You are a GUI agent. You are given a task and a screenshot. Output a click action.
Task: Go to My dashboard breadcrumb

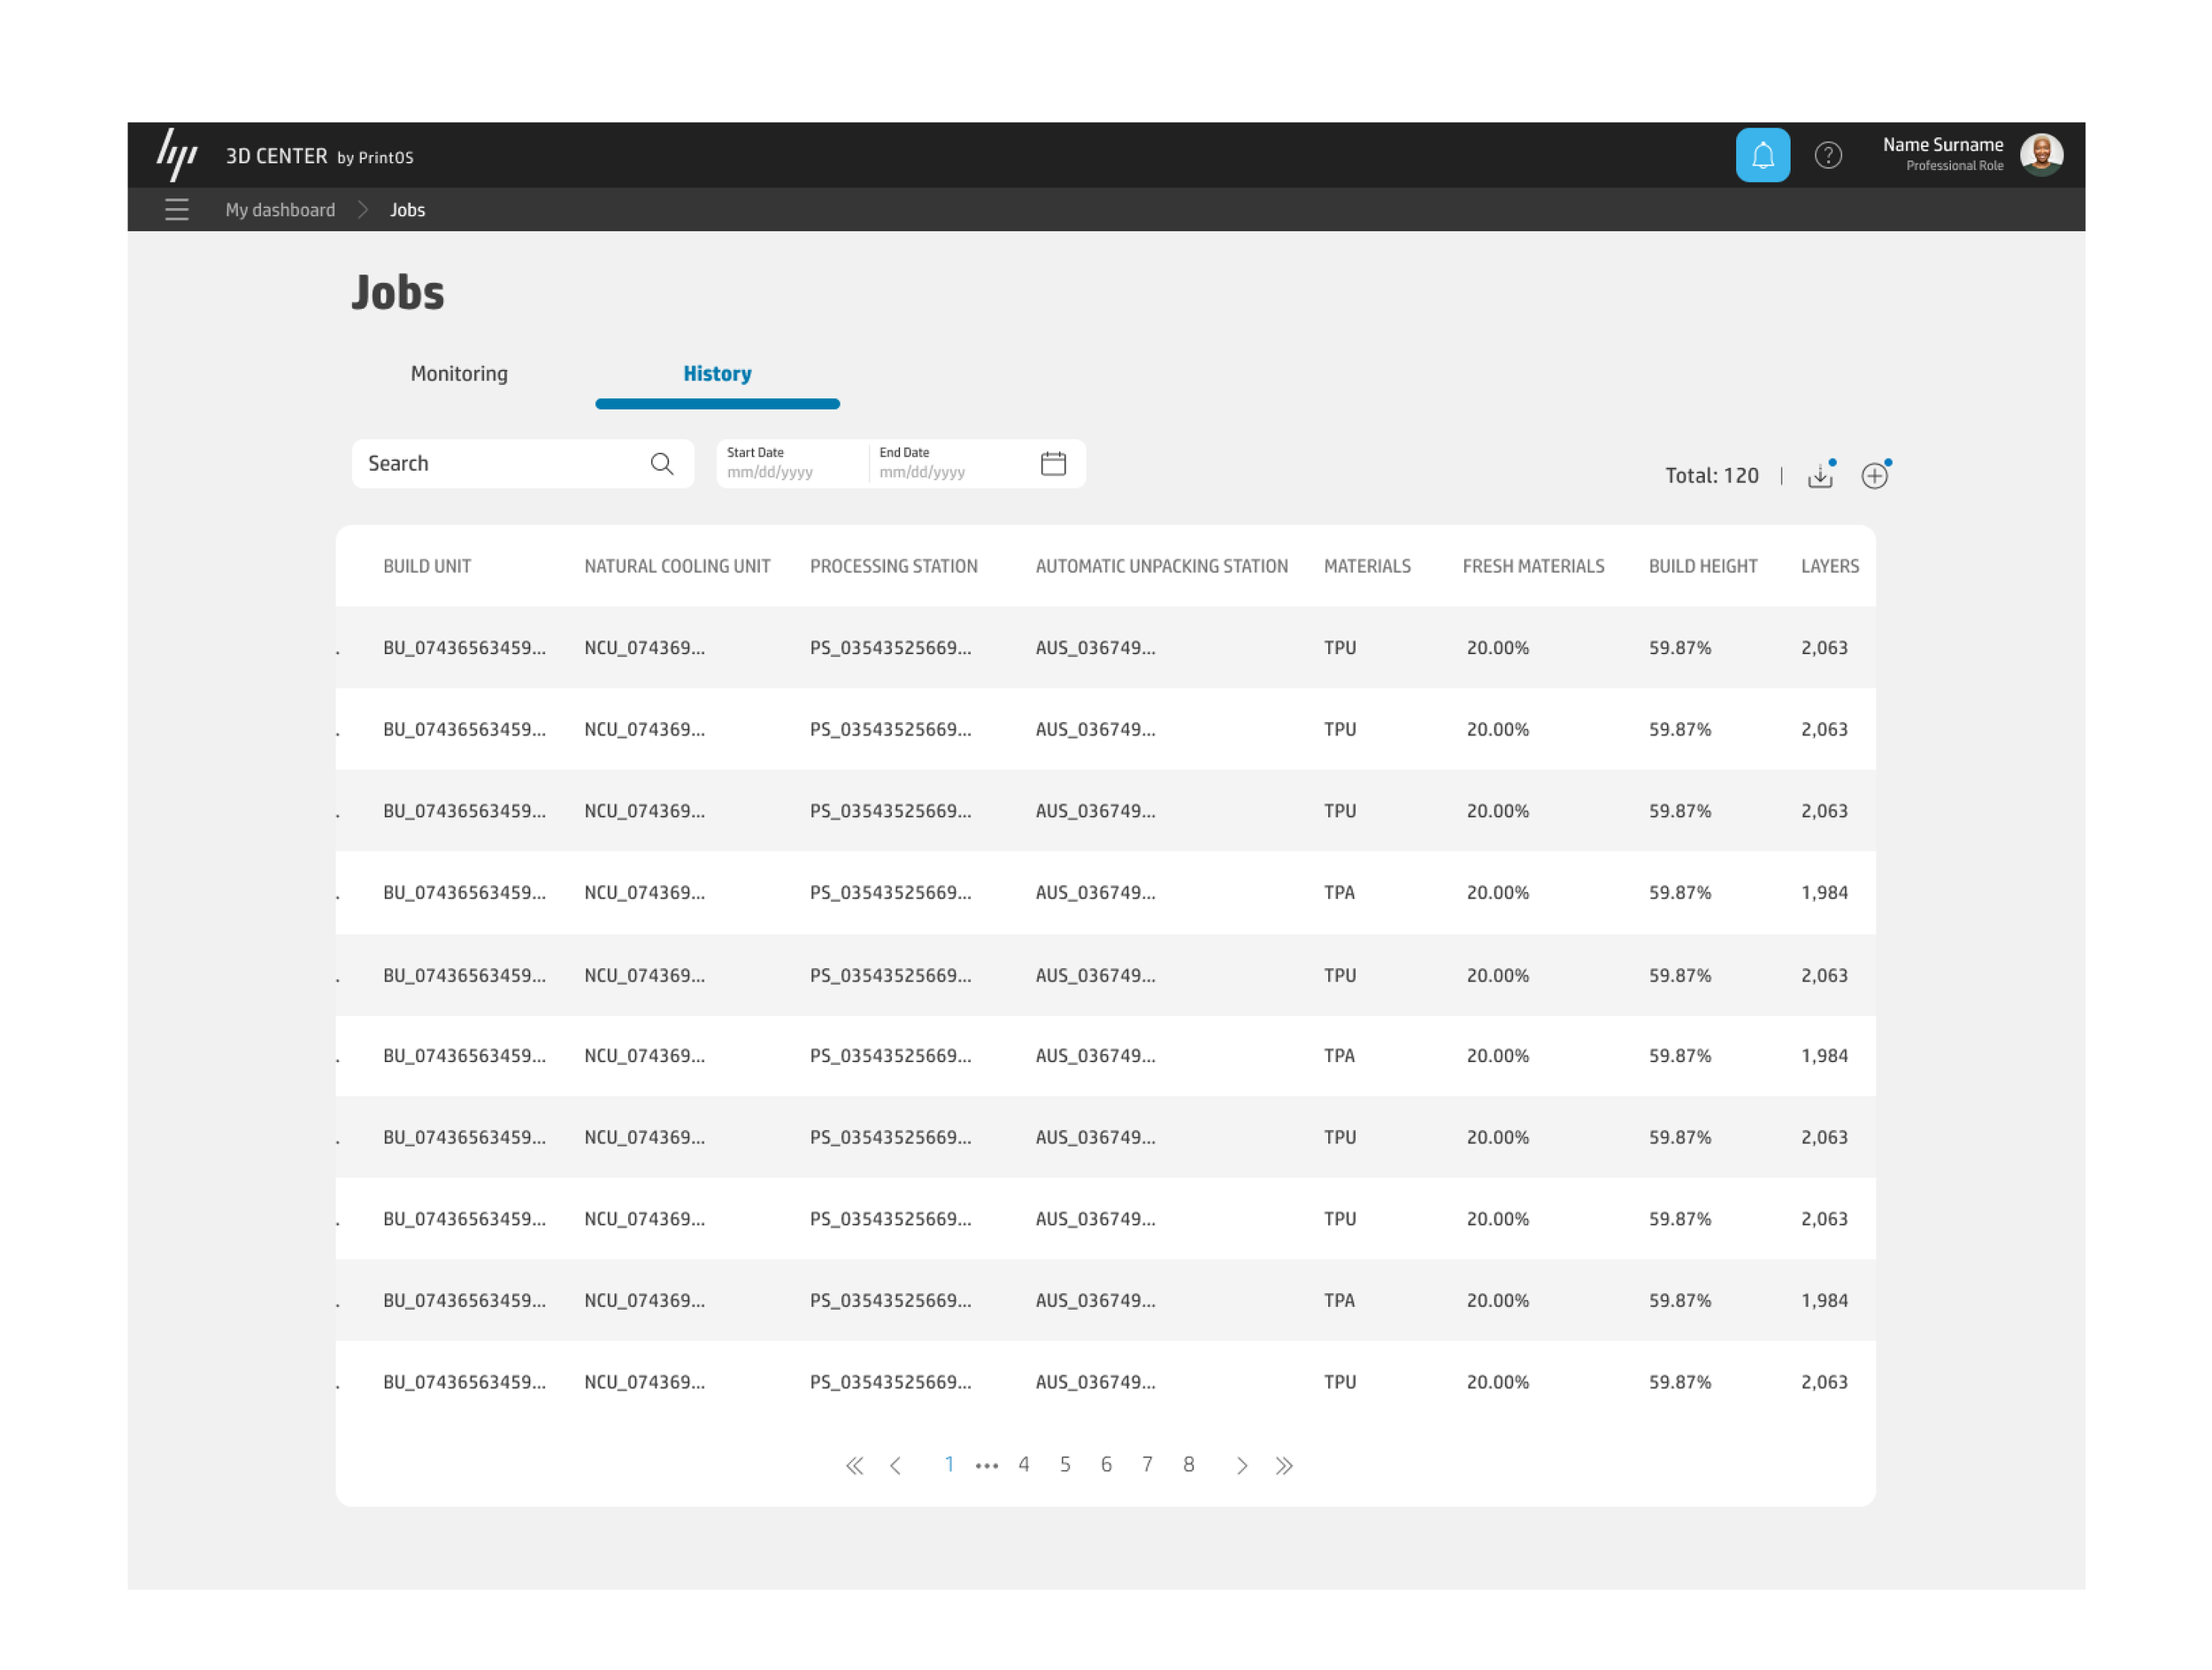(x=280, y=210)
